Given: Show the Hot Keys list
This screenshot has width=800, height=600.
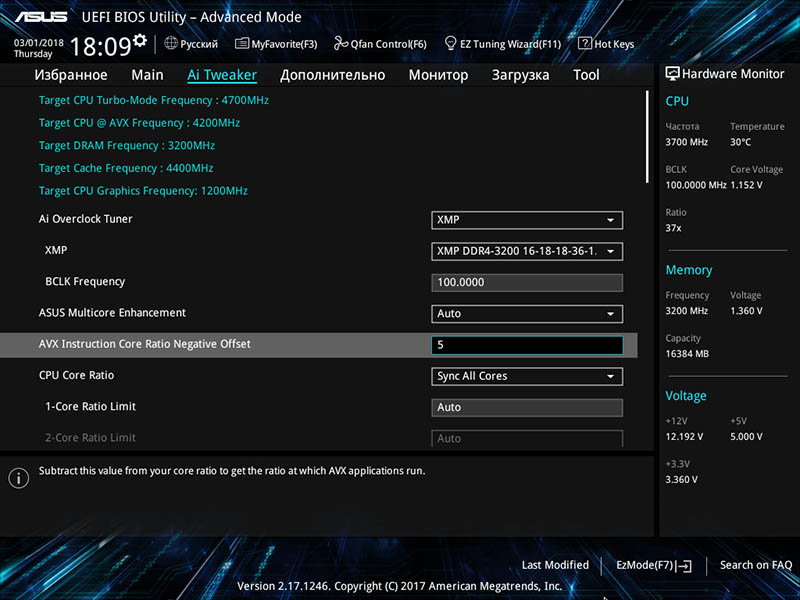Looking at the screenshot, I should click(606, 44).
